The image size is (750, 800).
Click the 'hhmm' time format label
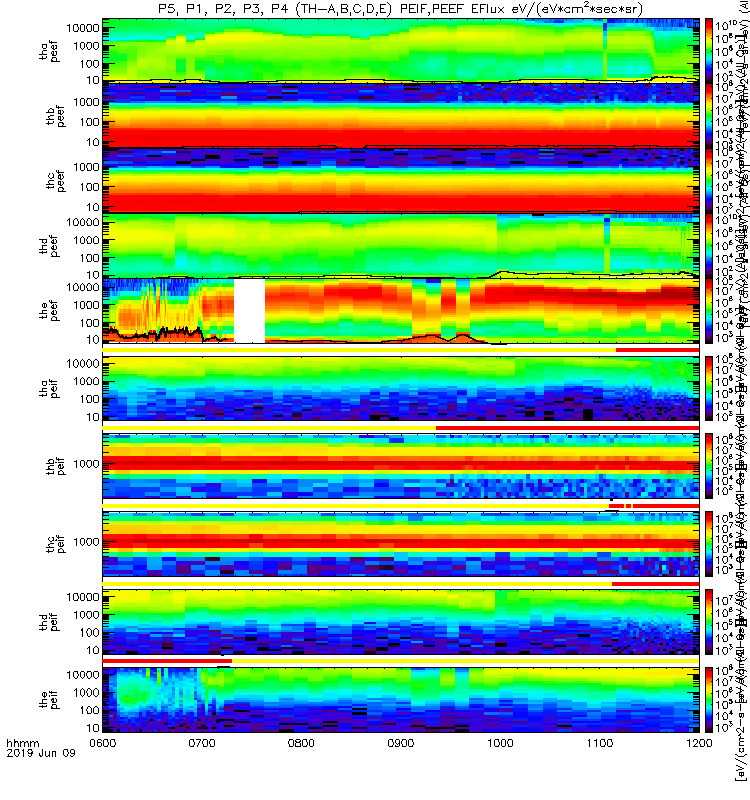tap(22, 743)
